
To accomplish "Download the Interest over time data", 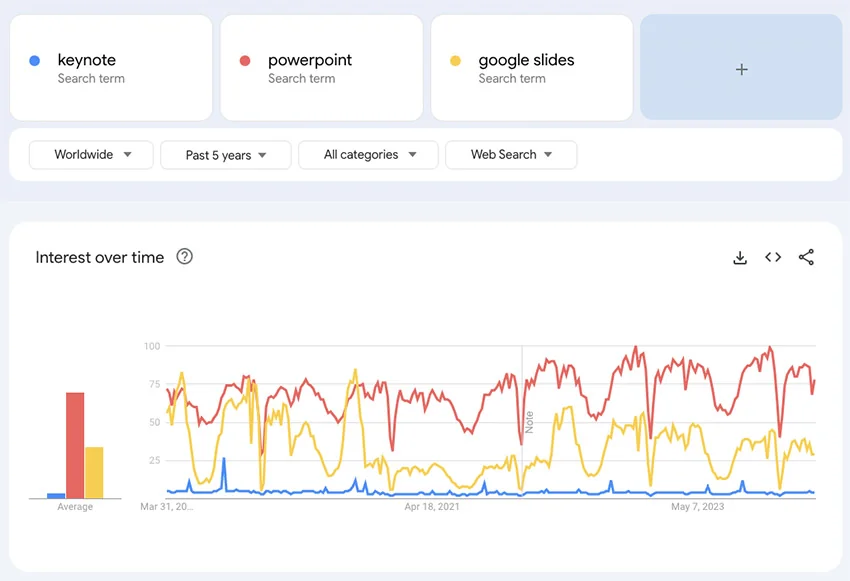I will (x=740, y=257).
